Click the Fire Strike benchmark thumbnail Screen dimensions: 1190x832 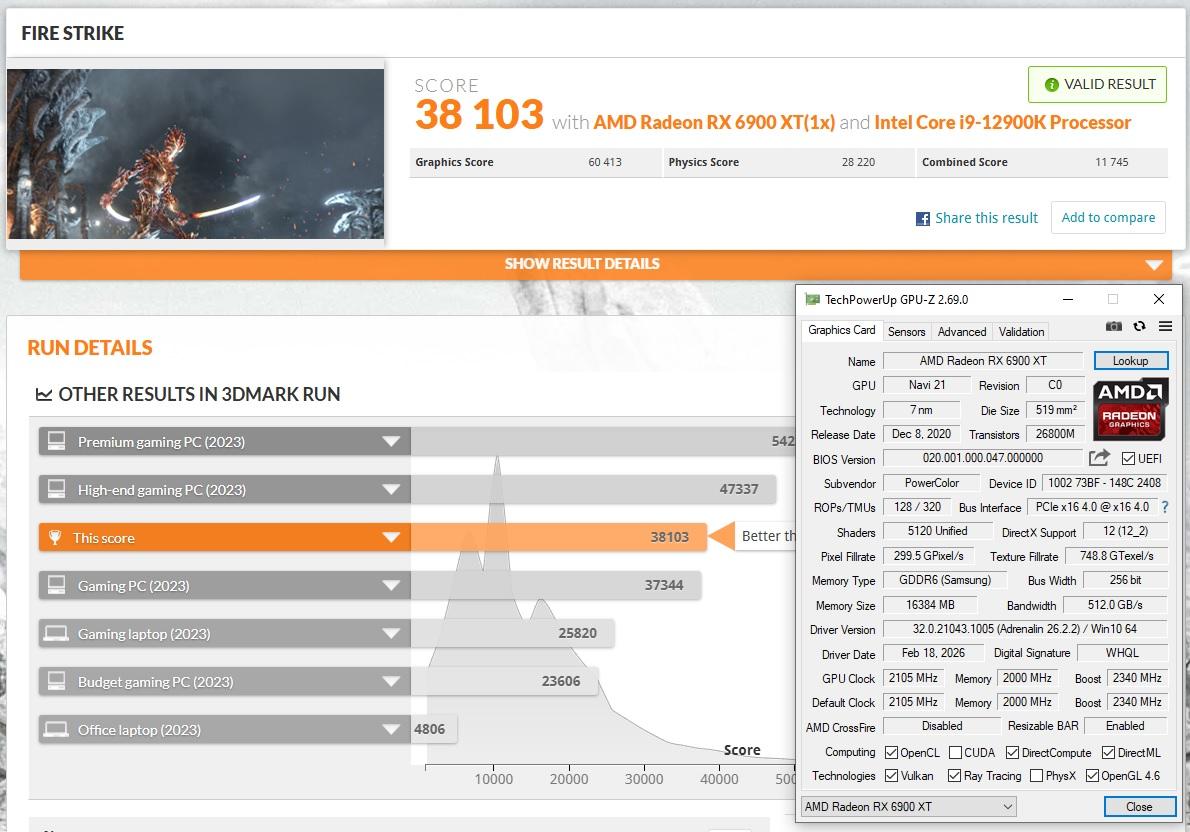pos(195,153)
